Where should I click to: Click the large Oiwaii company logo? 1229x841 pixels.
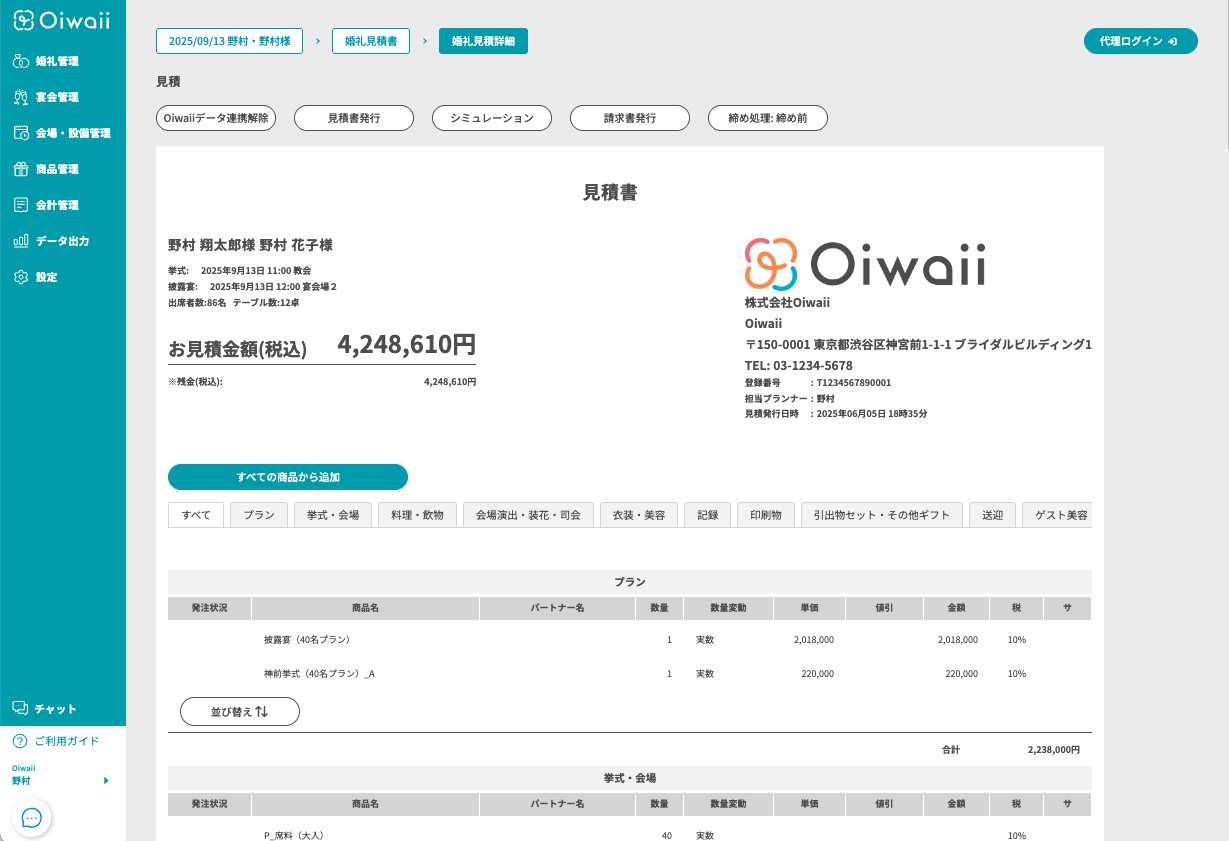(866, 264)
